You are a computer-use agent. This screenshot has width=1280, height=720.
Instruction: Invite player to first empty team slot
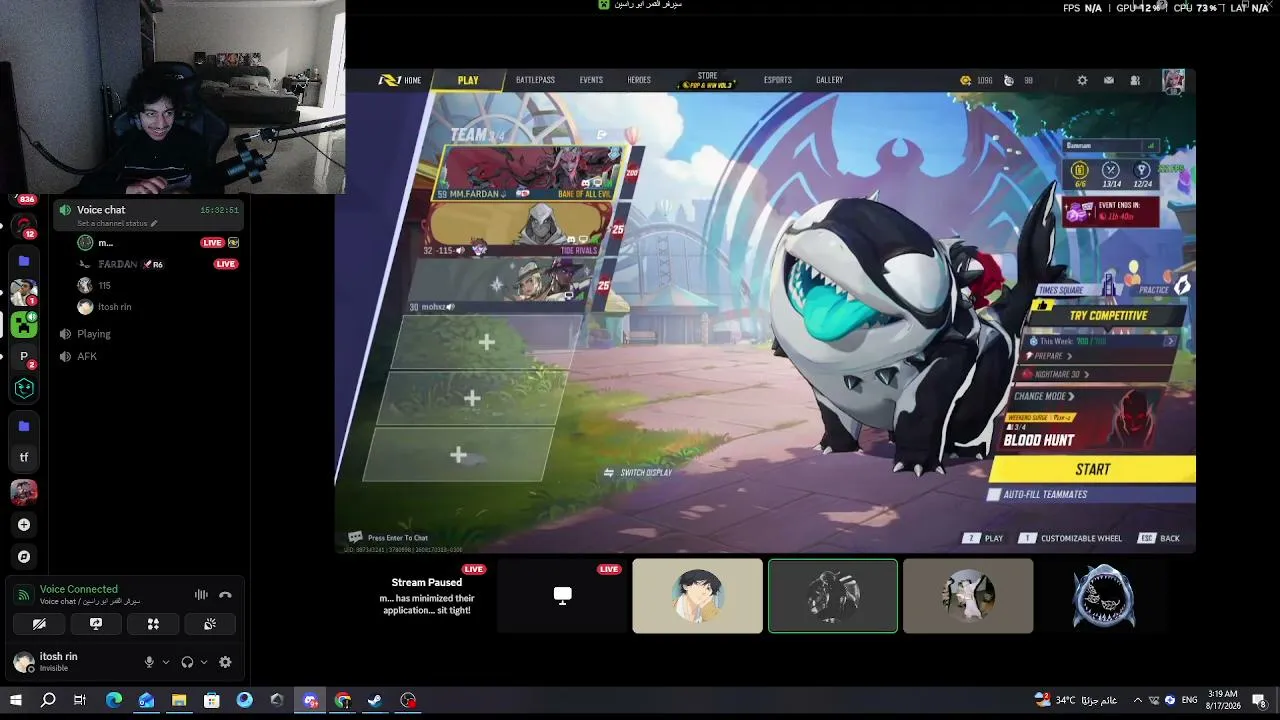click(486, 342)
